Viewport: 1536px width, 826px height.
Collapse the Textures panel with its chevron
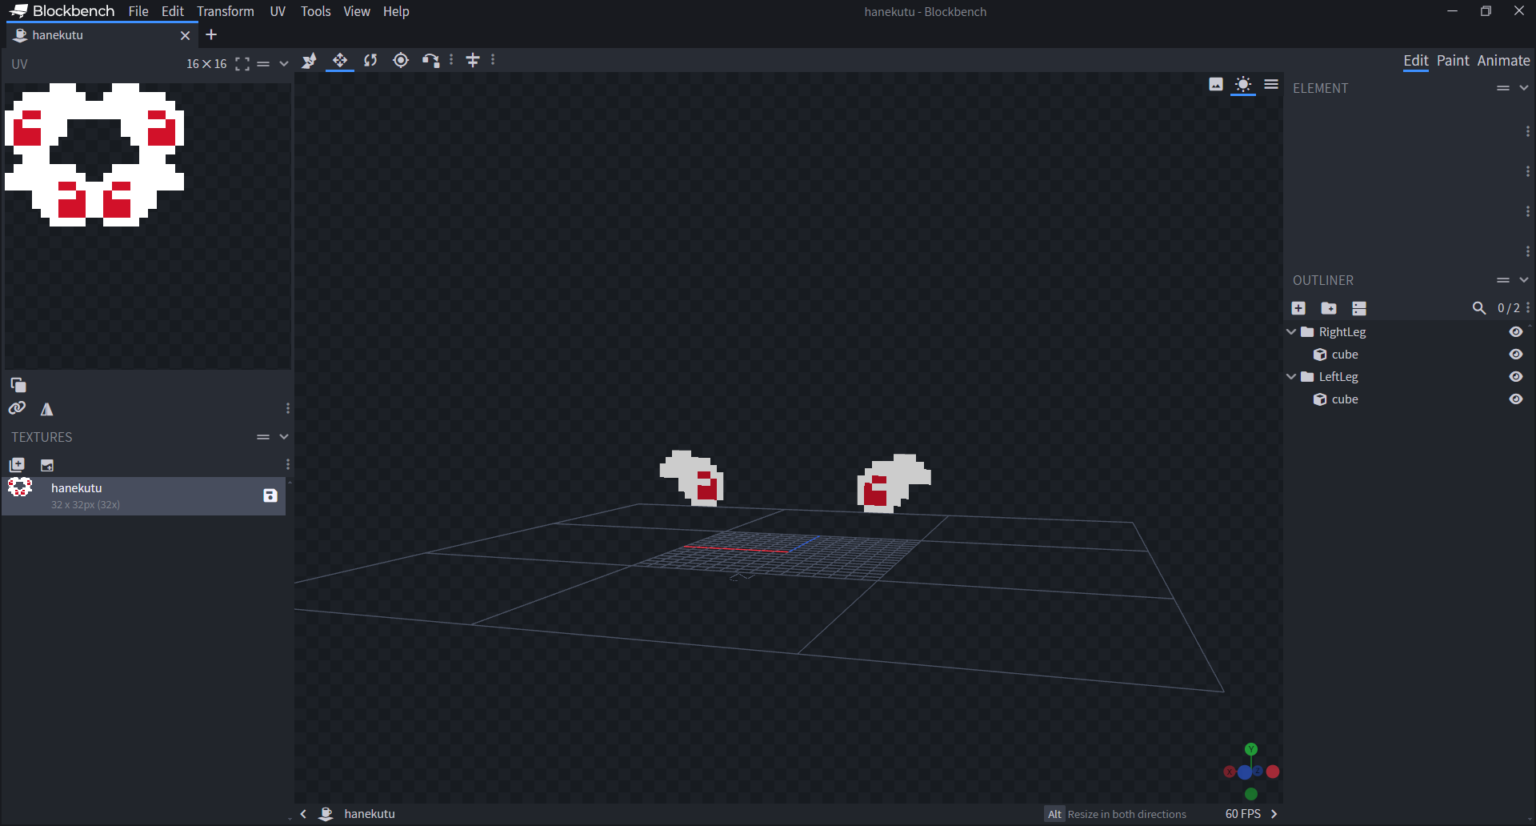coord(283,436)
